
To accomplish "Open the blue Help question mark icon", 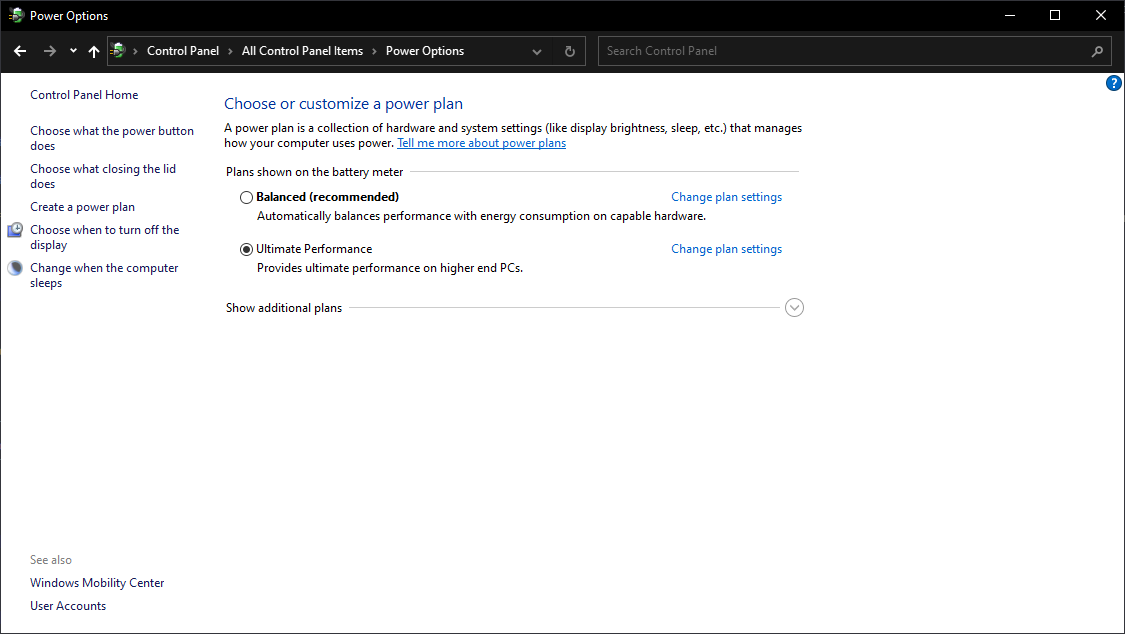I will pyautogui.click(x=1113, y=84).
